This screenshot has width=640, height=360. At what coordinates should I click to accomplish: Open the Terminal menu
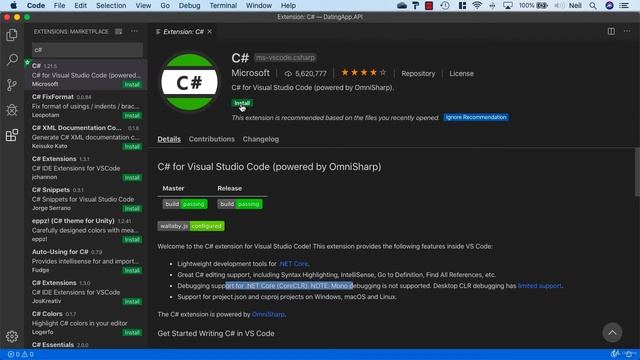coord(223,5)
